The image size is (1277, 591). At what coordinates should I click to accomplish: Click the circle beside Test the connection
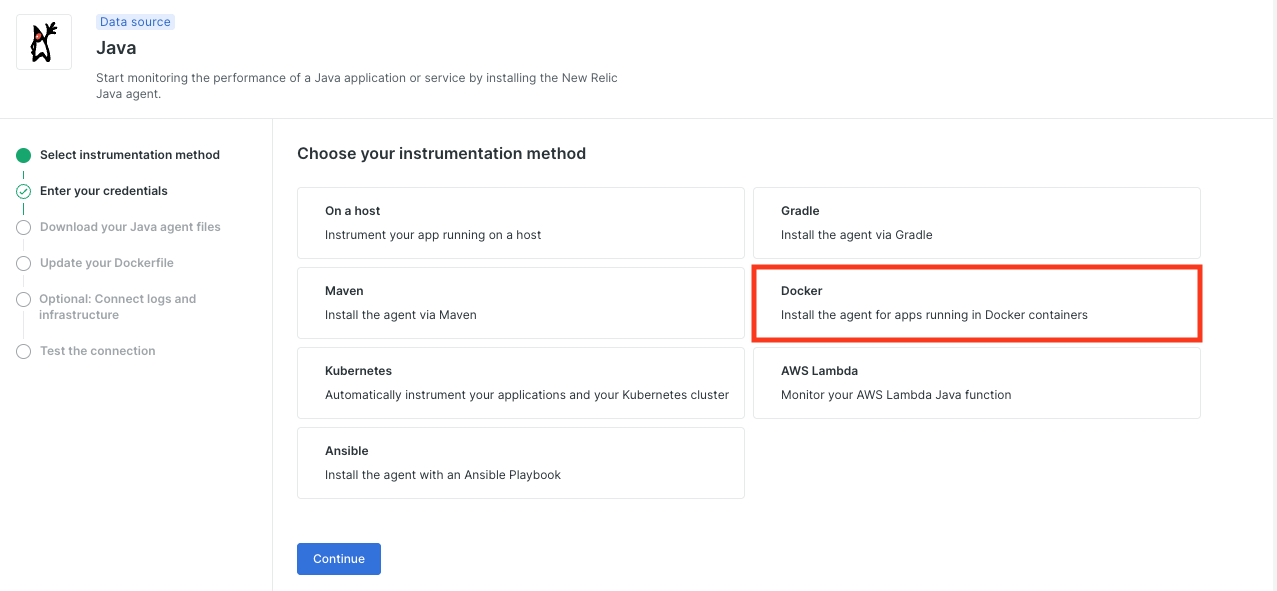click(x=23, y=351)
